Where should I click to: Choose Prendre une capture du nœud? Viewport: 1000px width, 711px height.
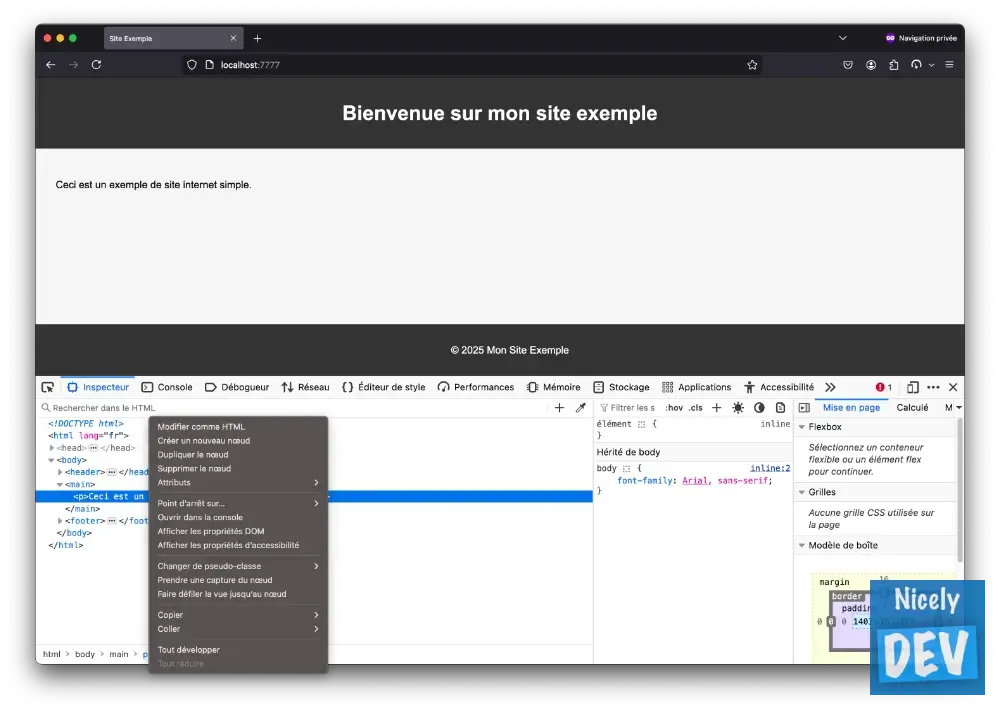(238, 580)
